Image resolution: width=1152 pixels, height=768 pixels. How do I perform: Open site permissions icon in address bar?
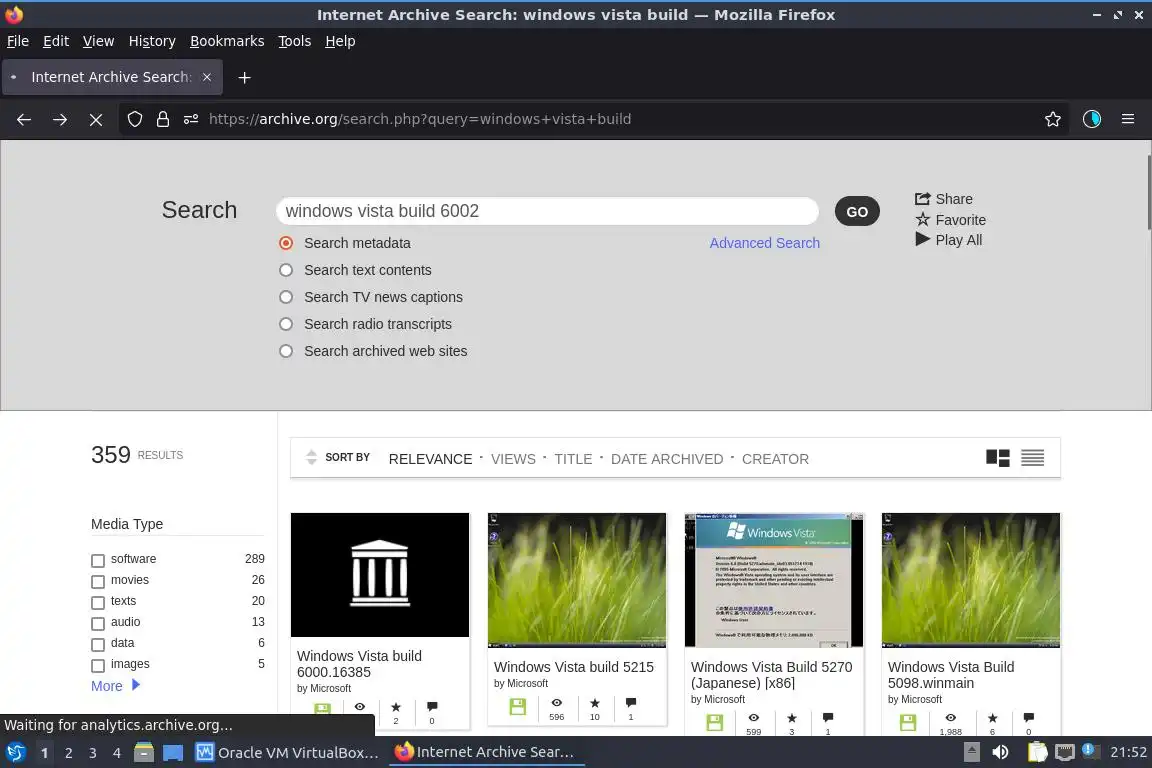(191, 119)
